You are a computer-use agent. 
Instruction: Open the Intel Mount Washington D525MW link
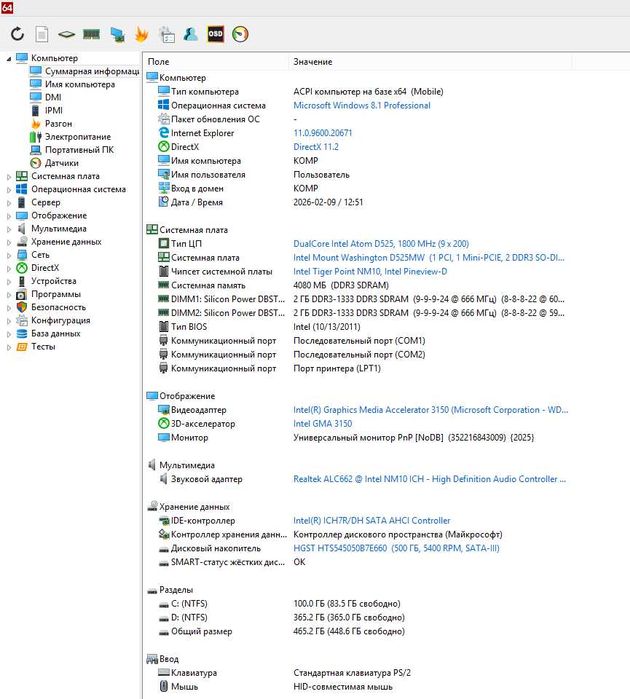point(428,258)
